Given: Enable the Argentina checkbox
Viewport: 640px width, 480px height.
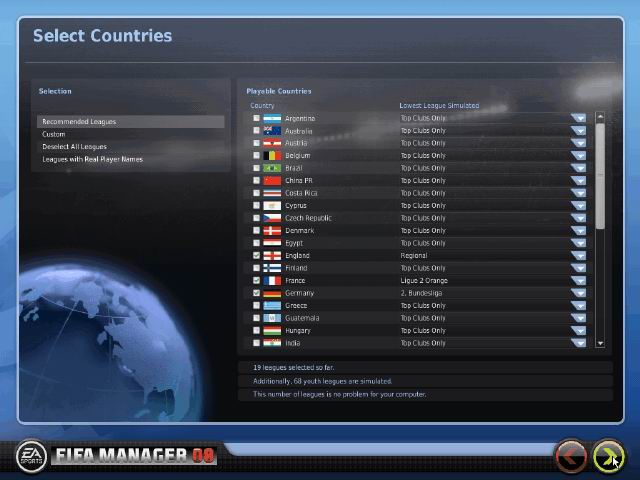Looking at the screenshot, I should pyautogui.click(x=256, y=118).
